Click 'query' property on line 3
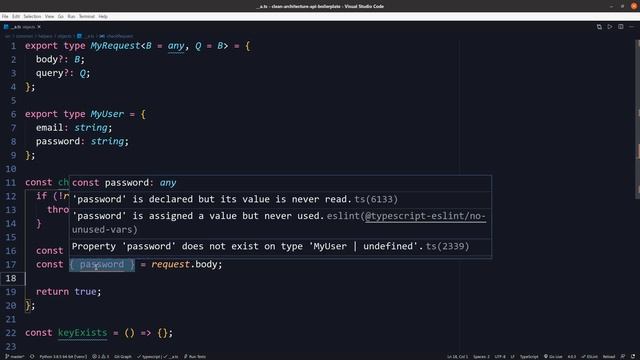 [49, 73]
